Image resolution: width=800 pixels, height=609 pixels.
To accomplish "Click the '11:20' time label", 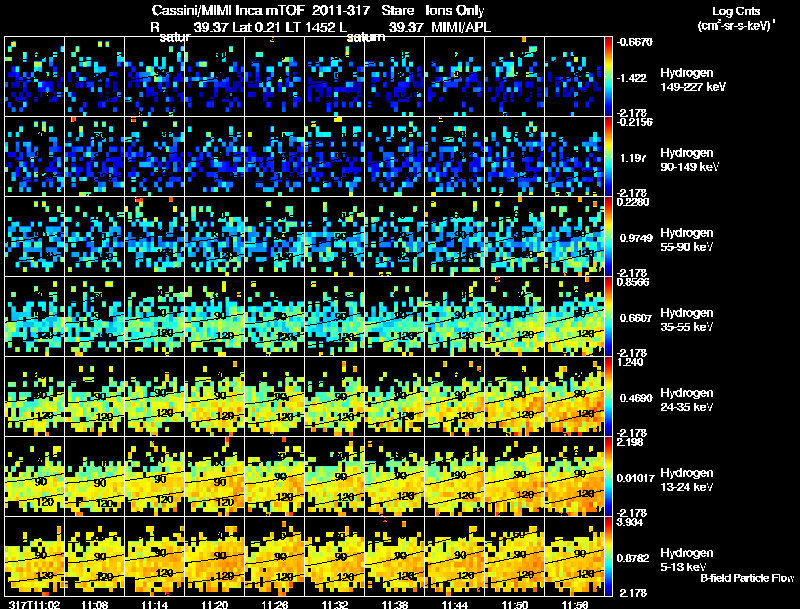I will (215, 604).
